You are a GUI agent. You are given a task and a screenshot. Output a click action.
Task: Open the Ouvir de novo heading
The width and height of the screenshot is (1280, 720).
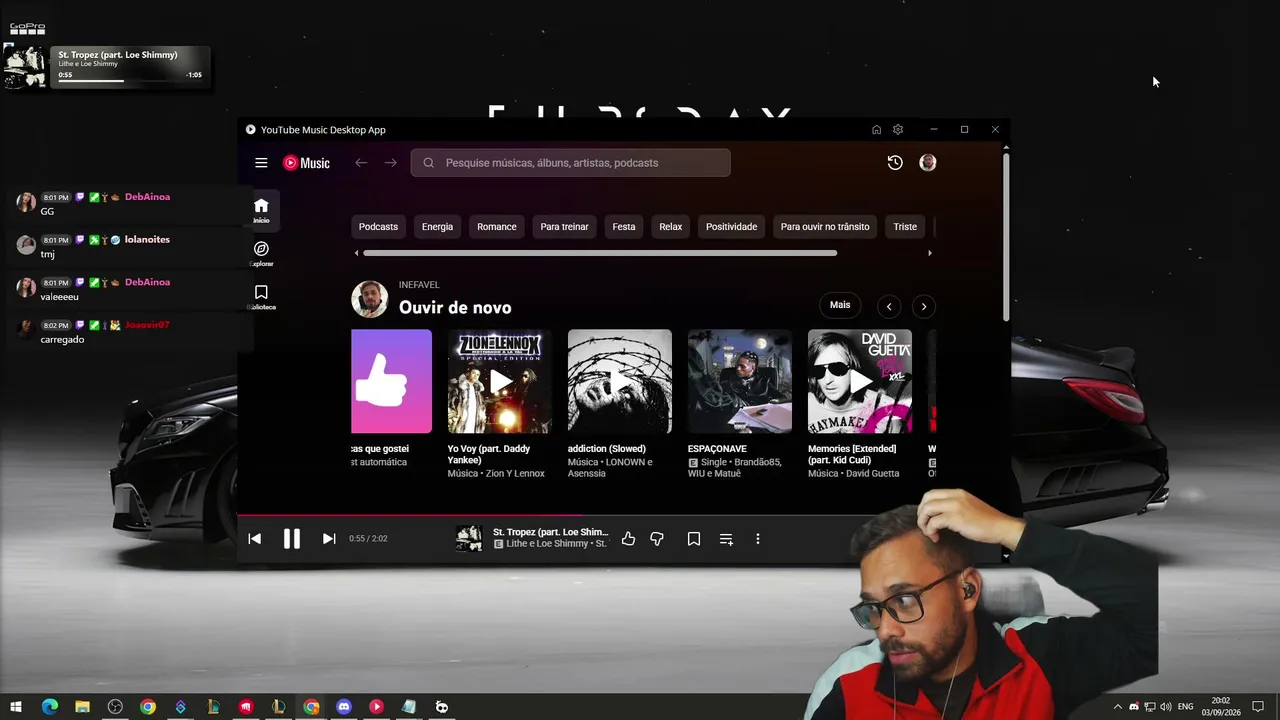(455, 307)
